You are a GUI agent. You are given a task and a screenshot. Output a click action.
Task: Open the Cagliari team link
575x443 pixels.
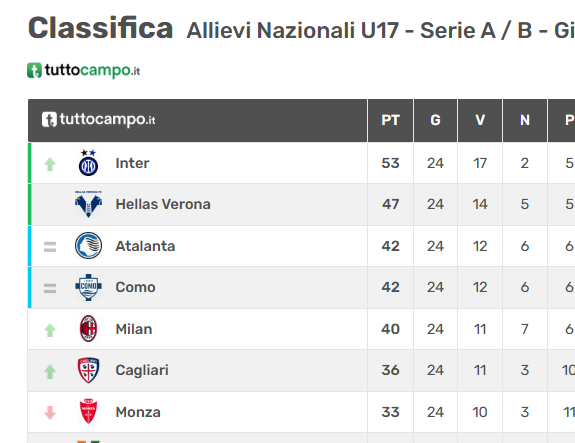click(x=142, y=370)
